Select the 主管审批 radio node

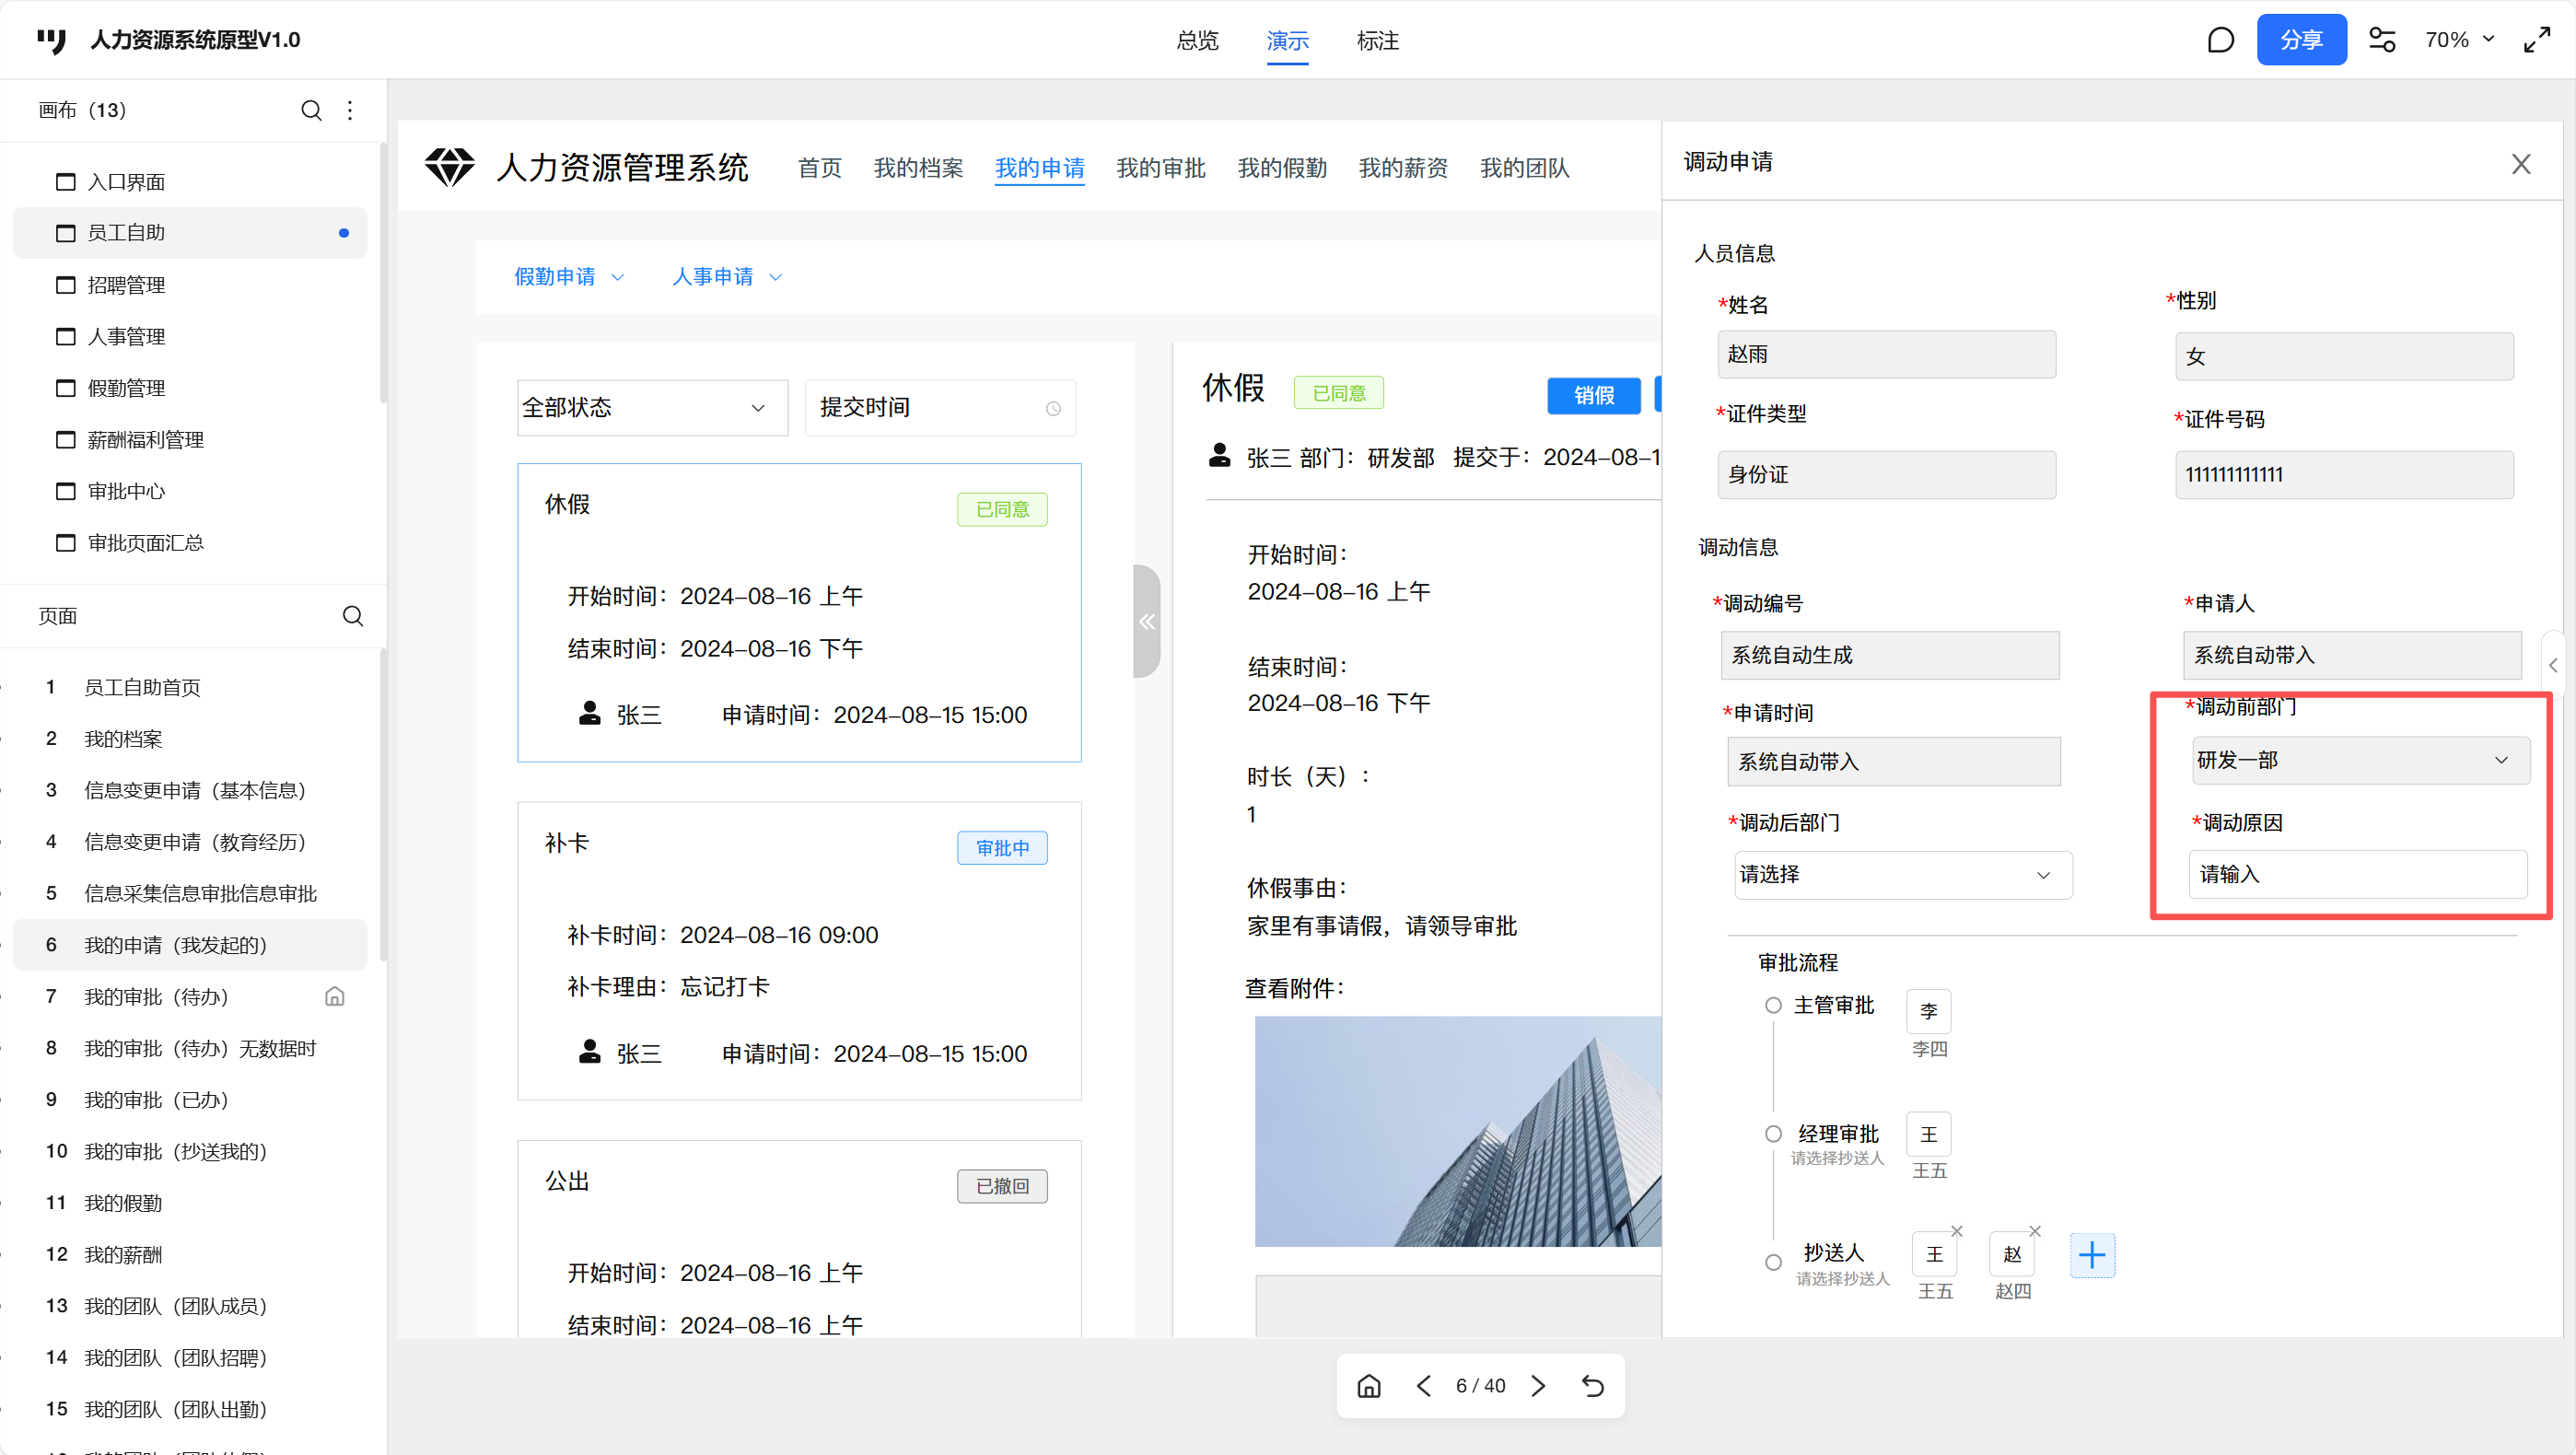[1773, 1005]
